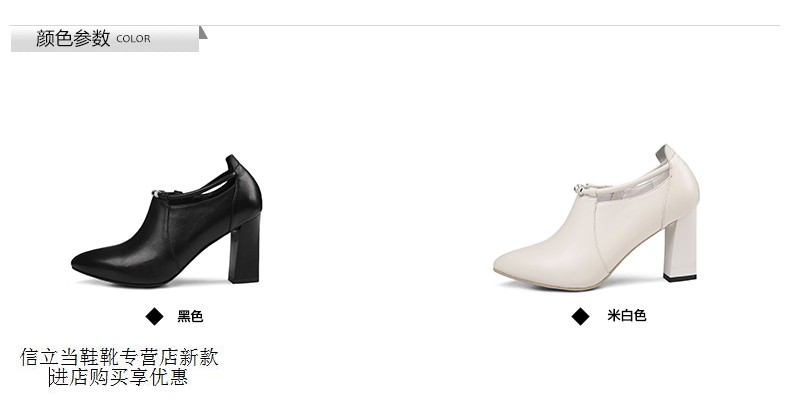Select the black diamond beside 黑色
Image resolution: width=790 pixels, height=404 pixels.
pos(155,316)
